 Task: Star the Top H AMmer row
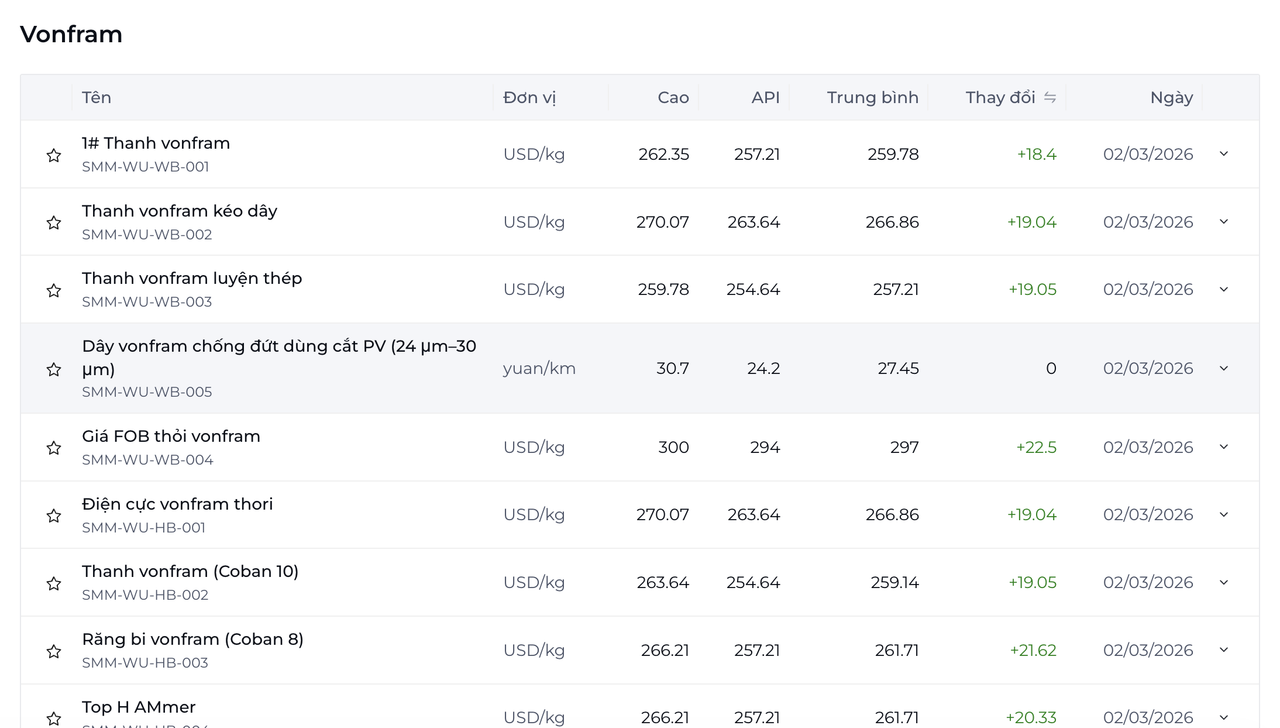54,718
